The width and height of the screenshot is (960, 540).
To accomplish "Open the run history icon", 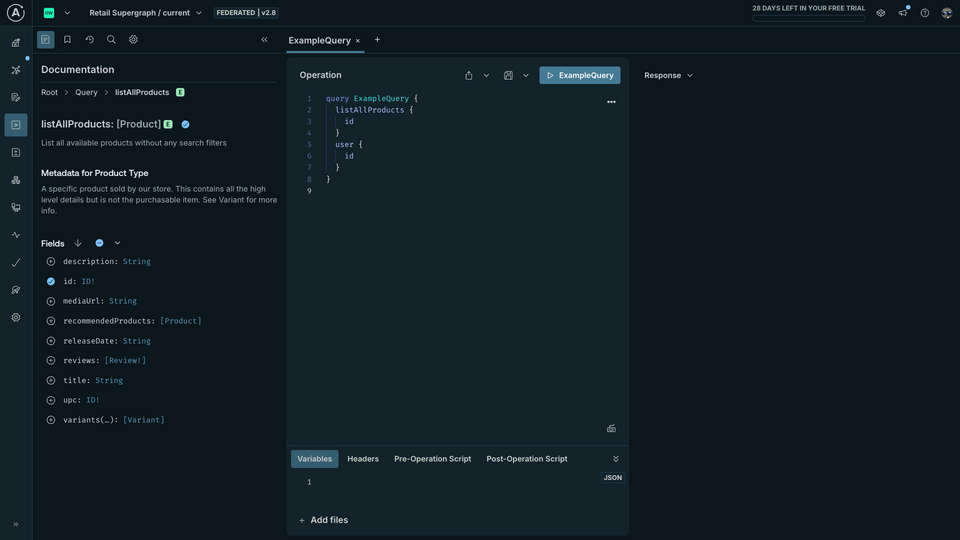I will pos(89,40).
